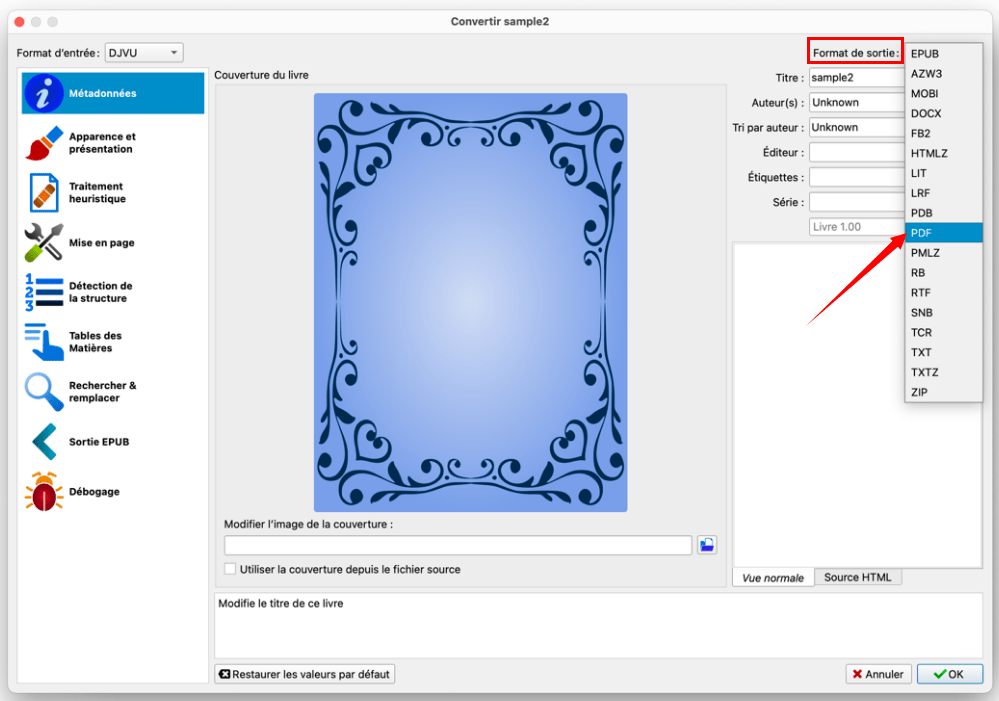Viewport: 999px width, 701px height.
Task: Close the Convertir sample2 window
Action: pos(19,22)
